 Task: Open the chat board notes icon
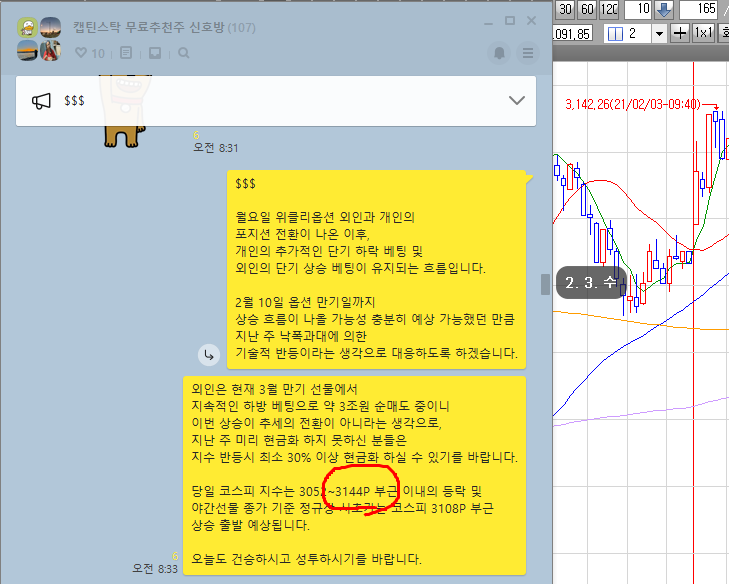tap(126, 53)
